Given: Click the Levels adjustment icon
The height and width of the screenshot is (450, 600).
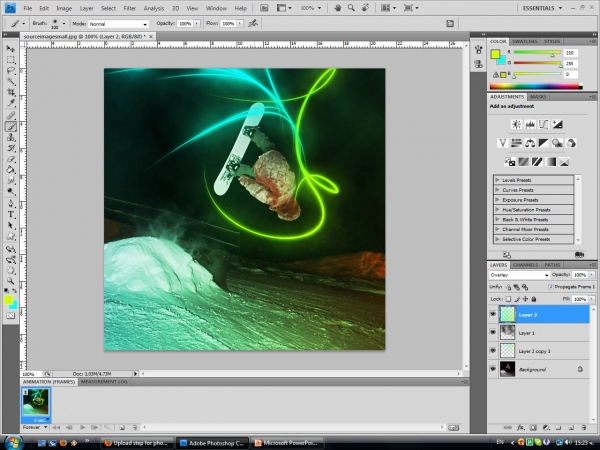Looking at the screenshot, I should (530, 124).
